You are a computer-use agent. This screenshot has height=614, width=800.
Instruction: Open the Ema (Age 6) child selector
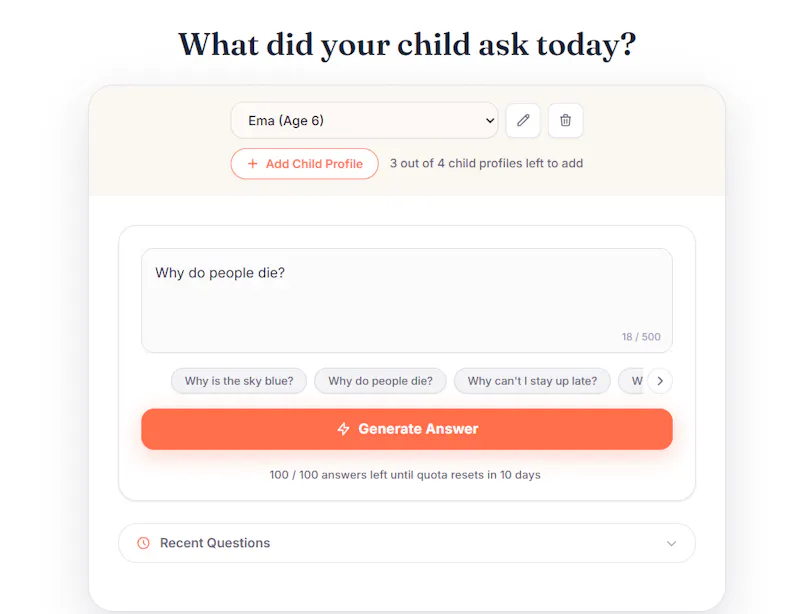pos(364,120)
